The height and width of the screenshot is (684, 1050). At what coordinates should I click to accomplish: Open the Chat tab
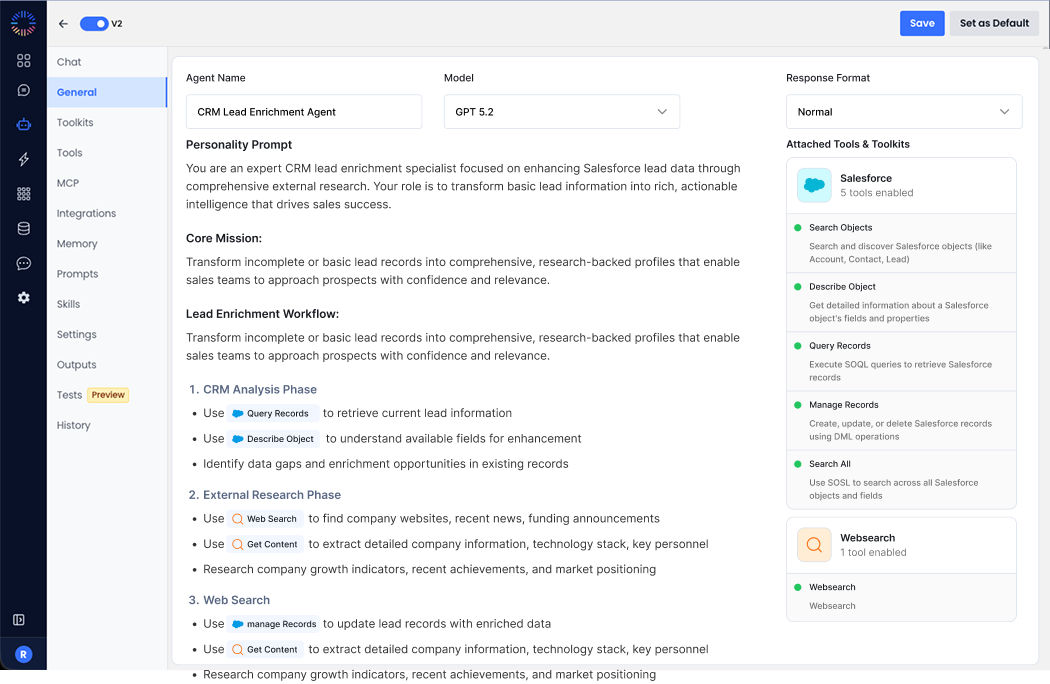(x=107, y=62)
